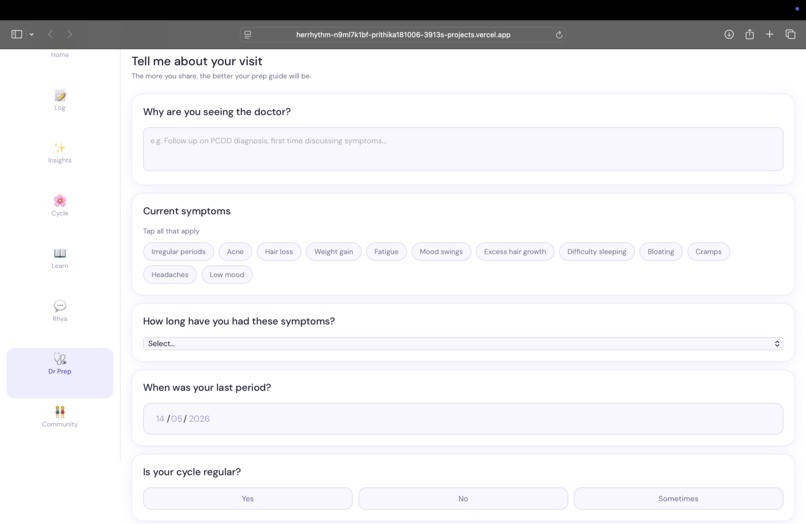
Task: Click the page reader icon in address bar
Action: (247, 35)
